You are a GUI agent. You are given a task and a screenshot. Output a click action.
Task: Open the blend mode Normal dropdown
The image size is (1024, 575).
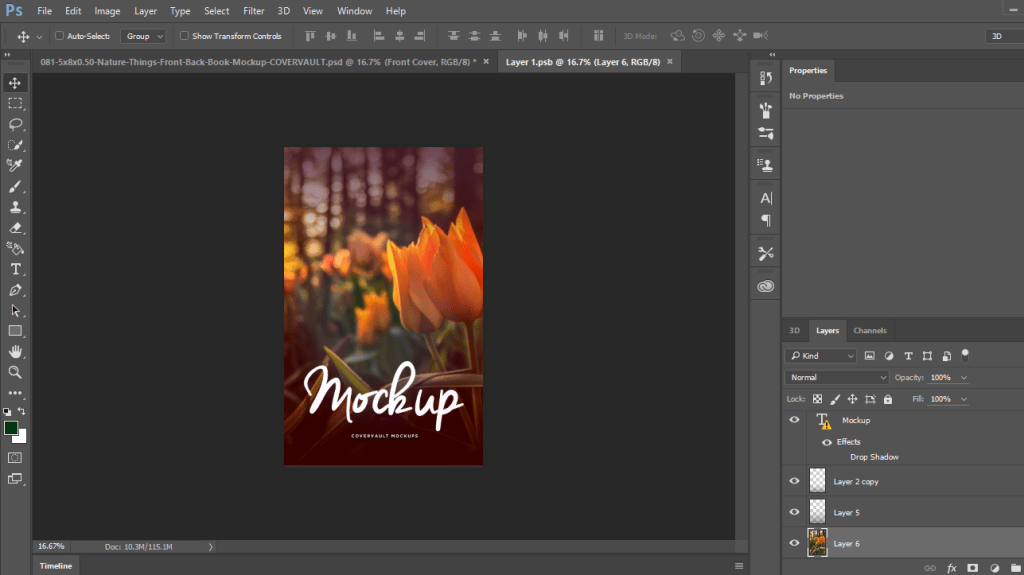click(837, 378)
